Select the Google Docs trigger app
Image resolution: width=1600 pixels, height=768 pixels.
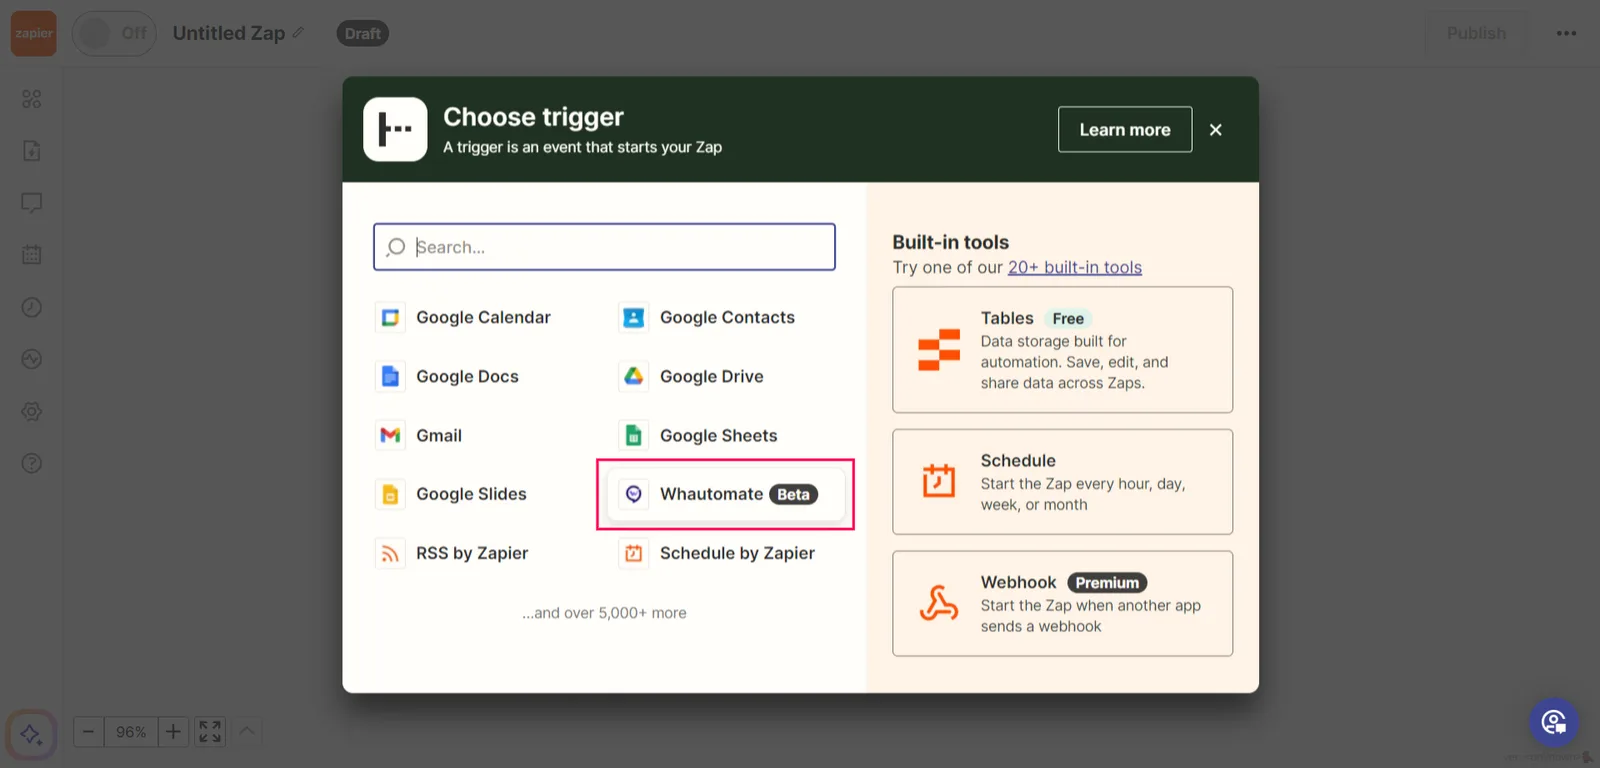pos(448,376)
